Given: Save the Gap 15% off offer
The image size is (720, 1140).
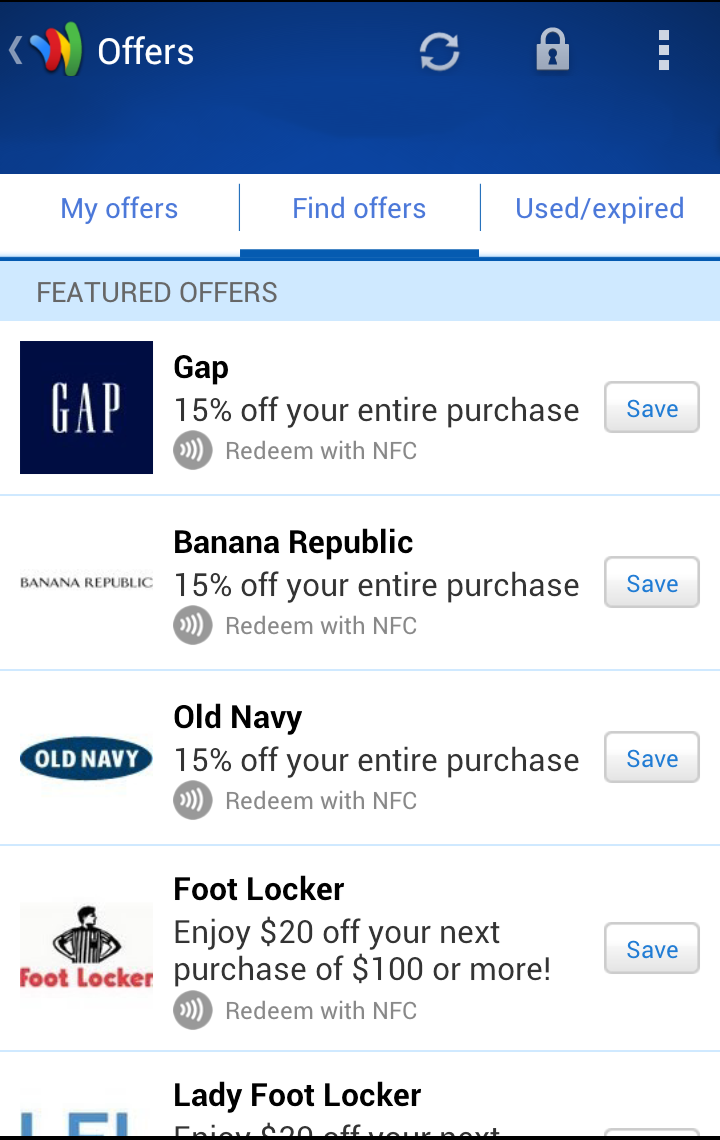Looking at the screenshot, I should 652,408.
